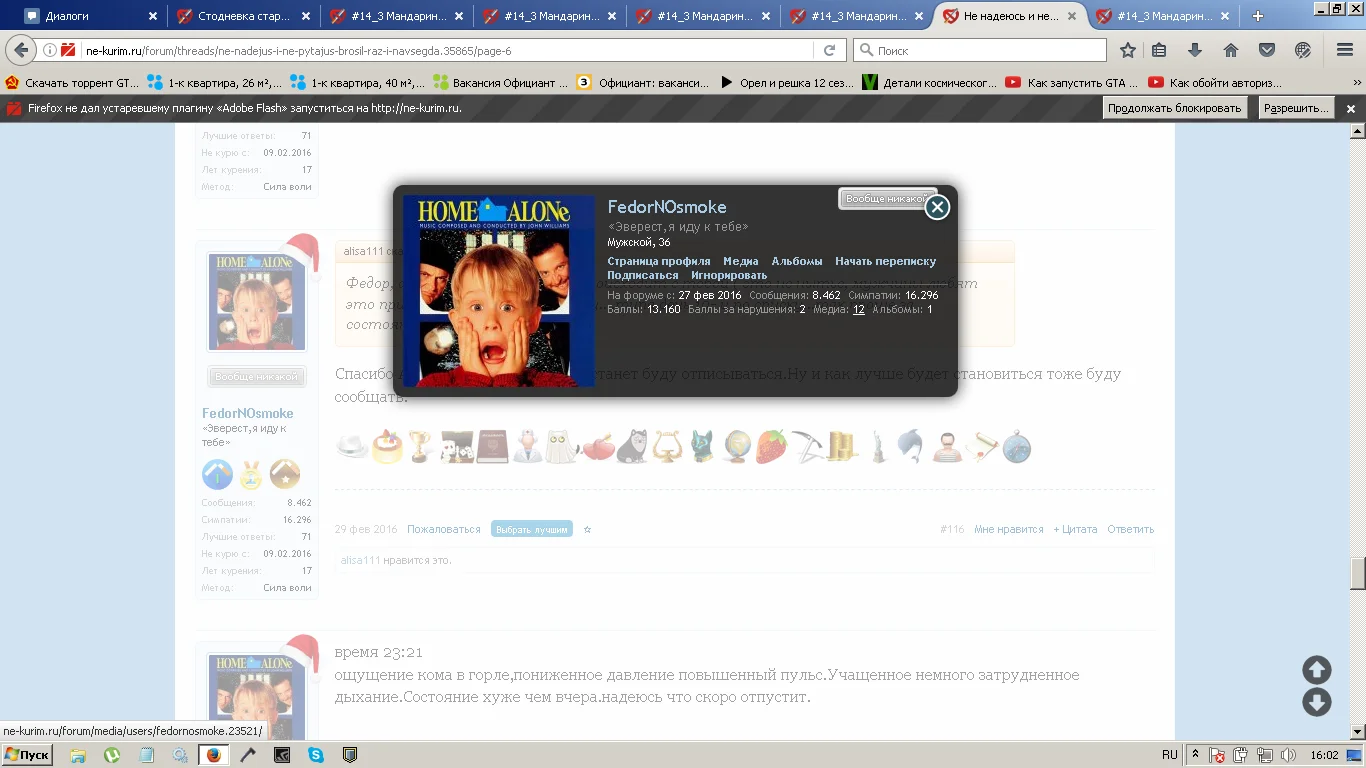
Task: Open the Firefox downloads panel
Action: 1195,50
